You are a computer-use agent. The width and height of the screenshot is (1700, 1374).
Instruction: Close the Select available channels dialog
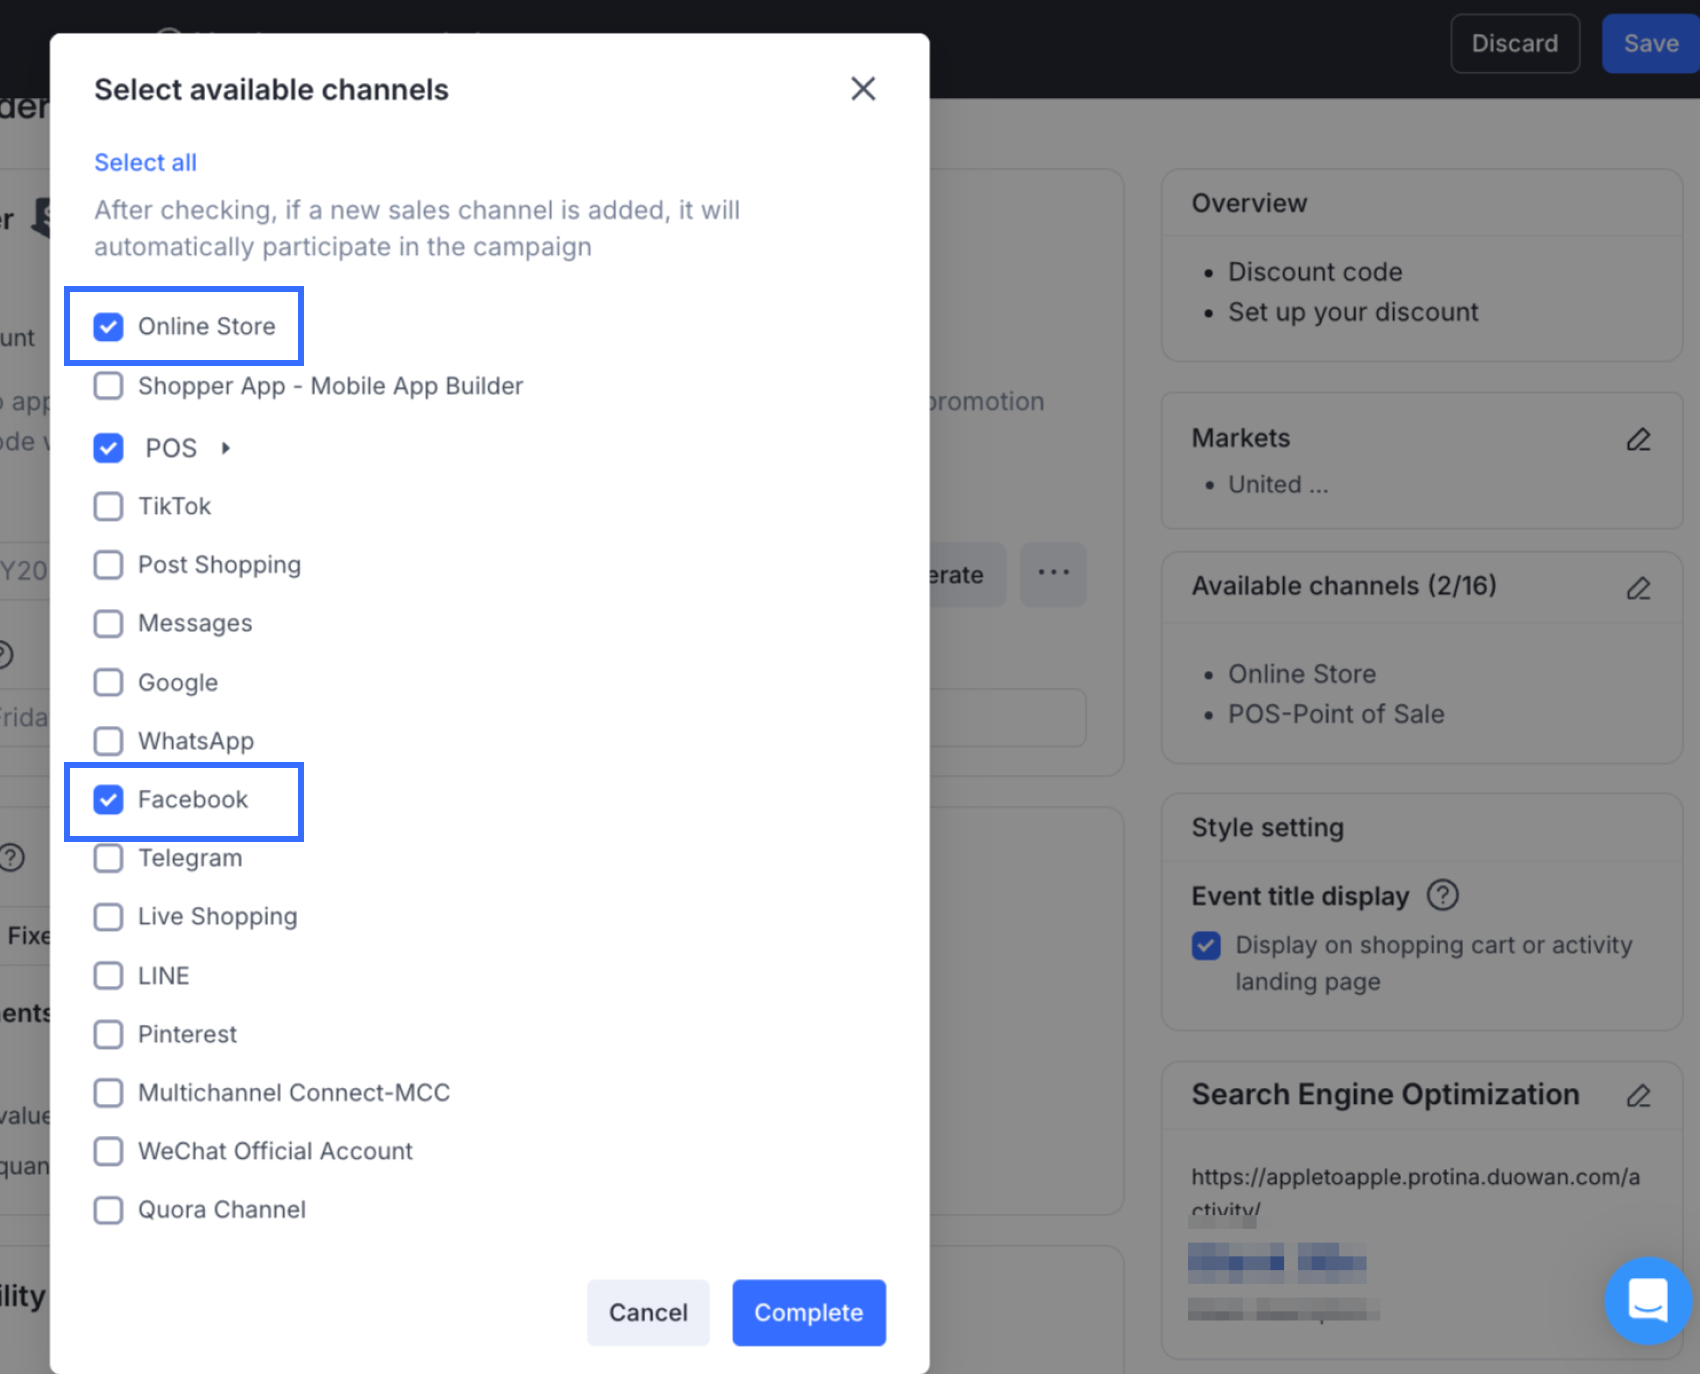pos(863,89)
